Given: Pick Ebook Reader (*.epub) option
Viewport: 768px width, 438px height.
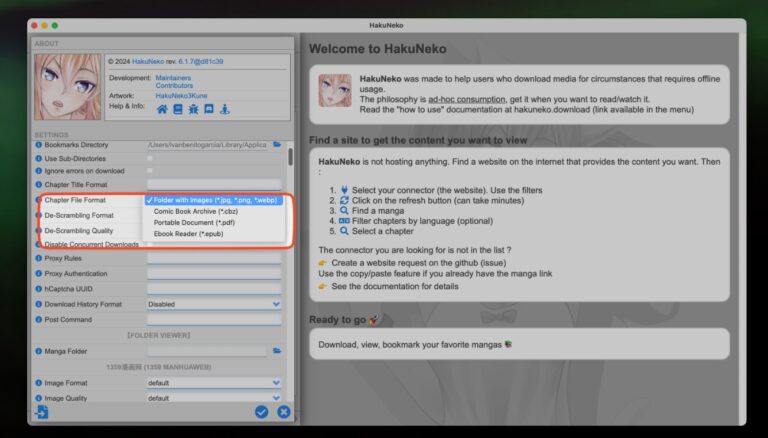Looking at the screenshot, I should coord(190,234).
